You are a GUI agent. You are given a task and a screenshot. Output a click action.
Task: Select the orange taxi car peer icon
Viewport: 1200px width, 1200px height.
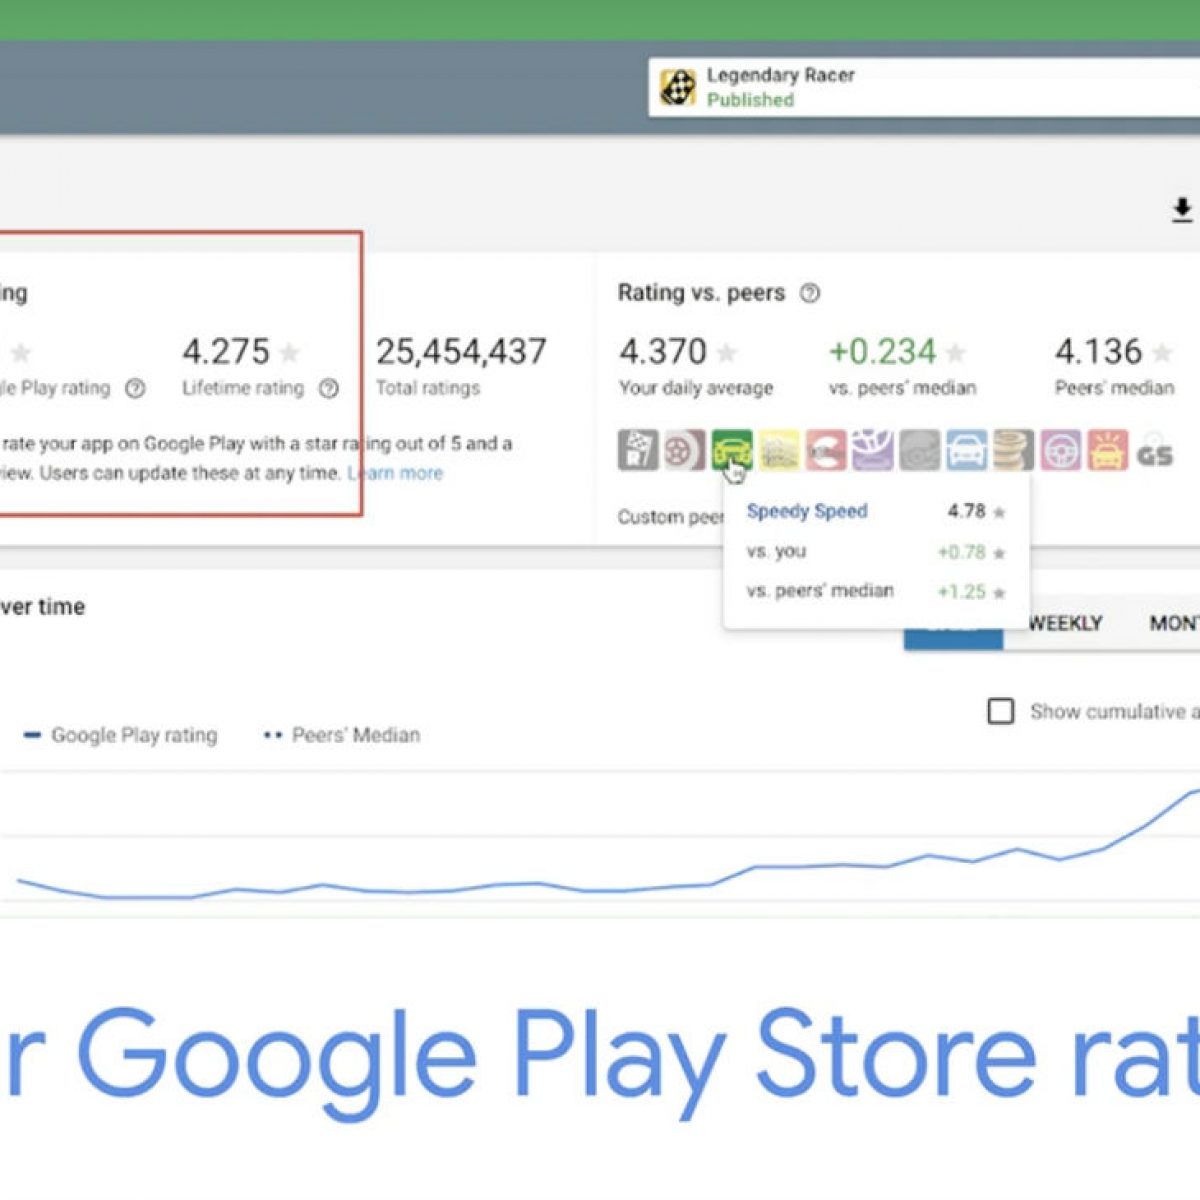1107,451
